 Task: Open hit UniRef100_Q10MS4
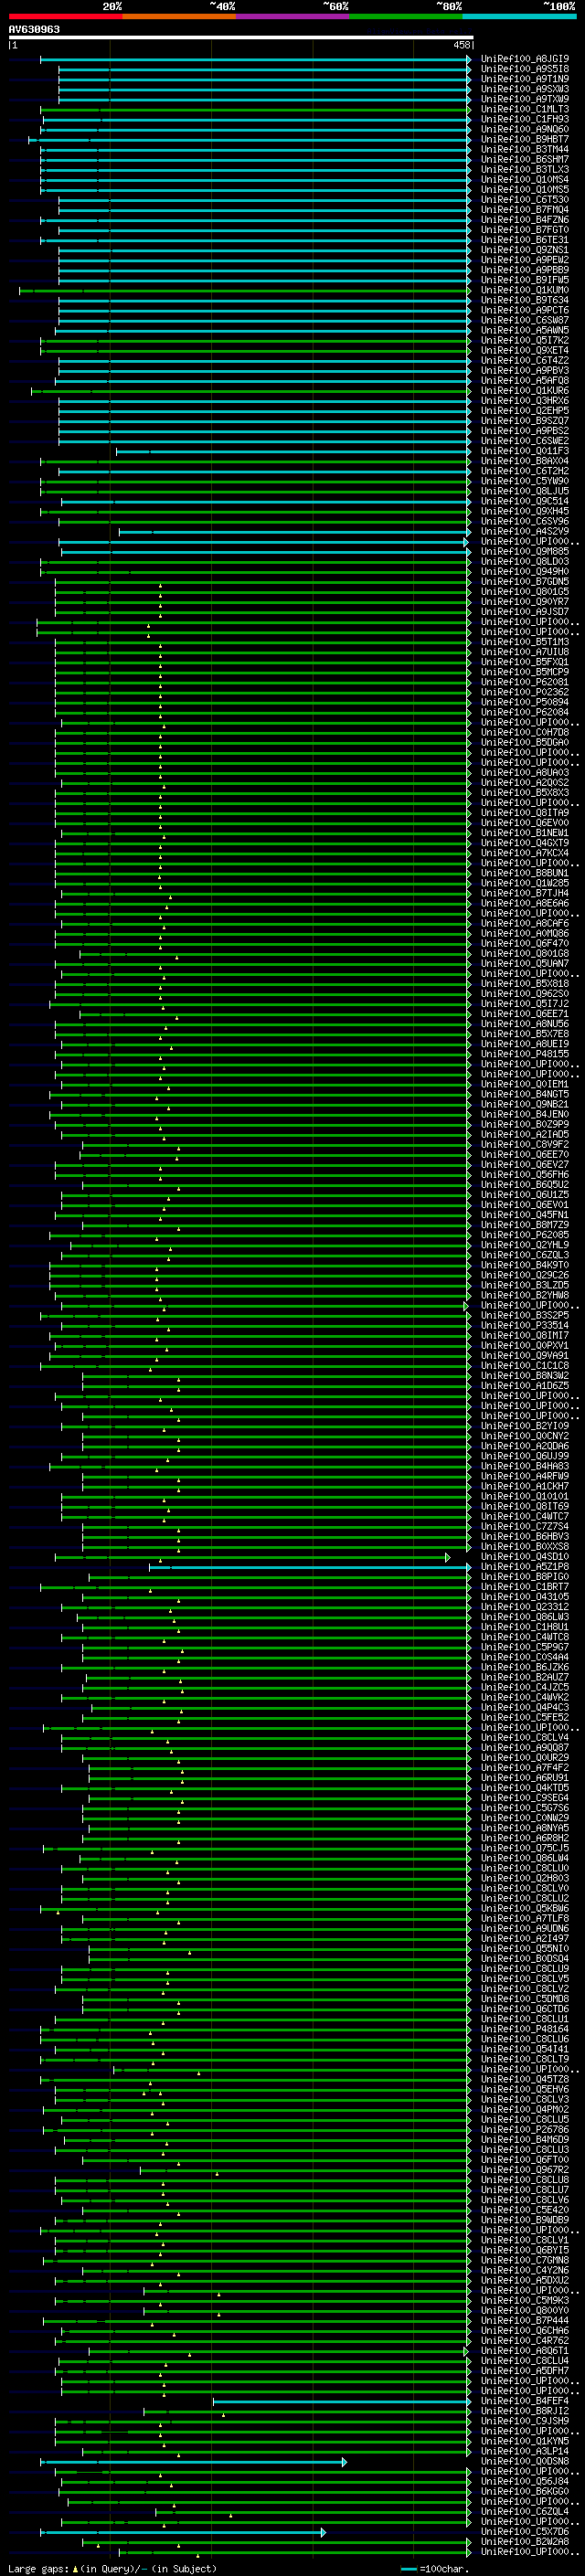pos(525,180)
